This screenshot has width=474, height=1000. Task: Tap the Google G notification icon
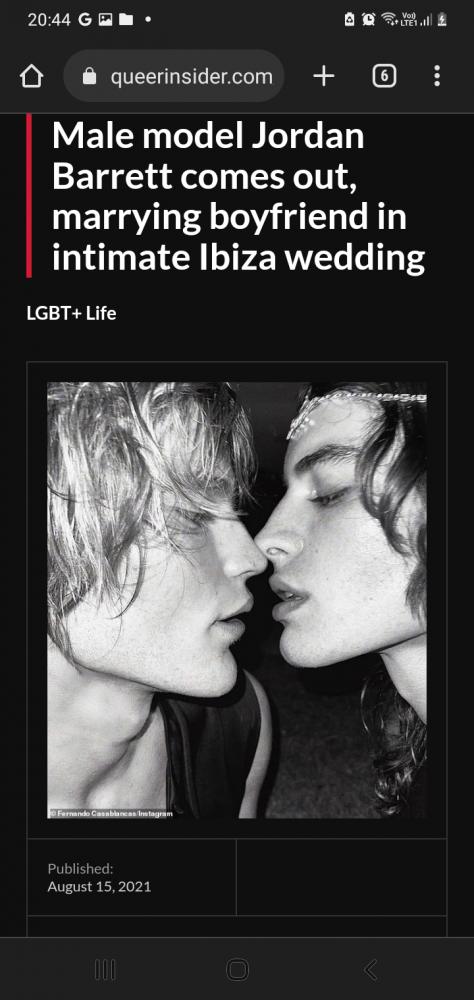85,20
